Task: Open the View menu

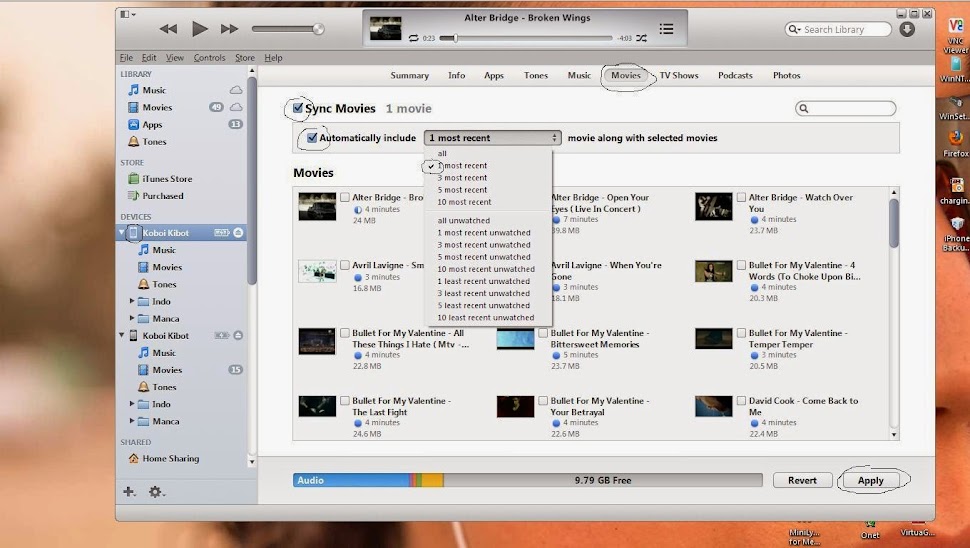Action: pyautogui.click(x=174, y=58)
